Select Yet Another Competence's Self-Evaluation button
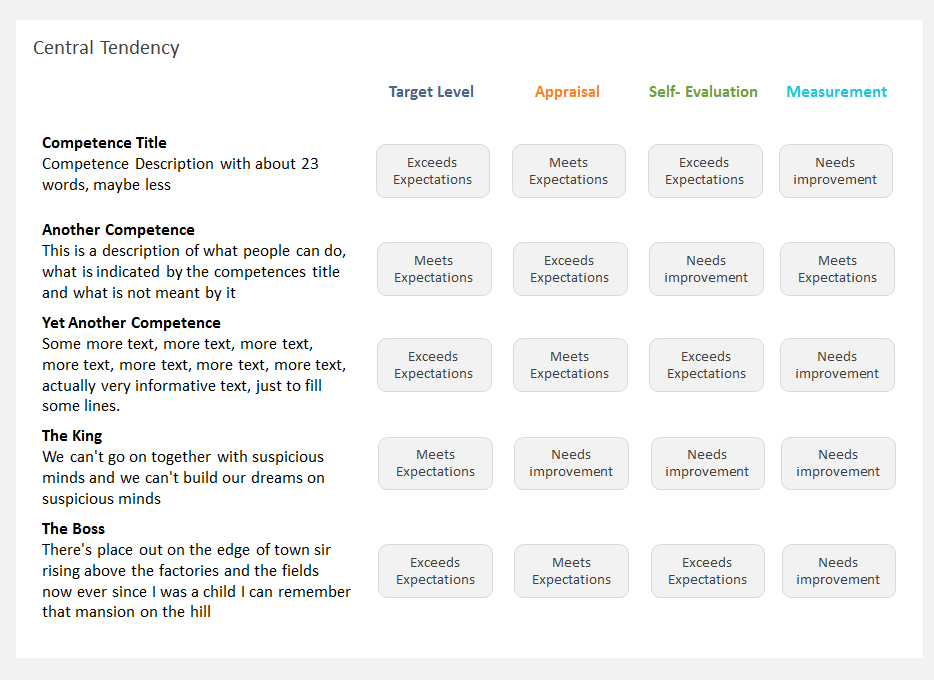The image size is (934, 680). (x=706, y=365)
